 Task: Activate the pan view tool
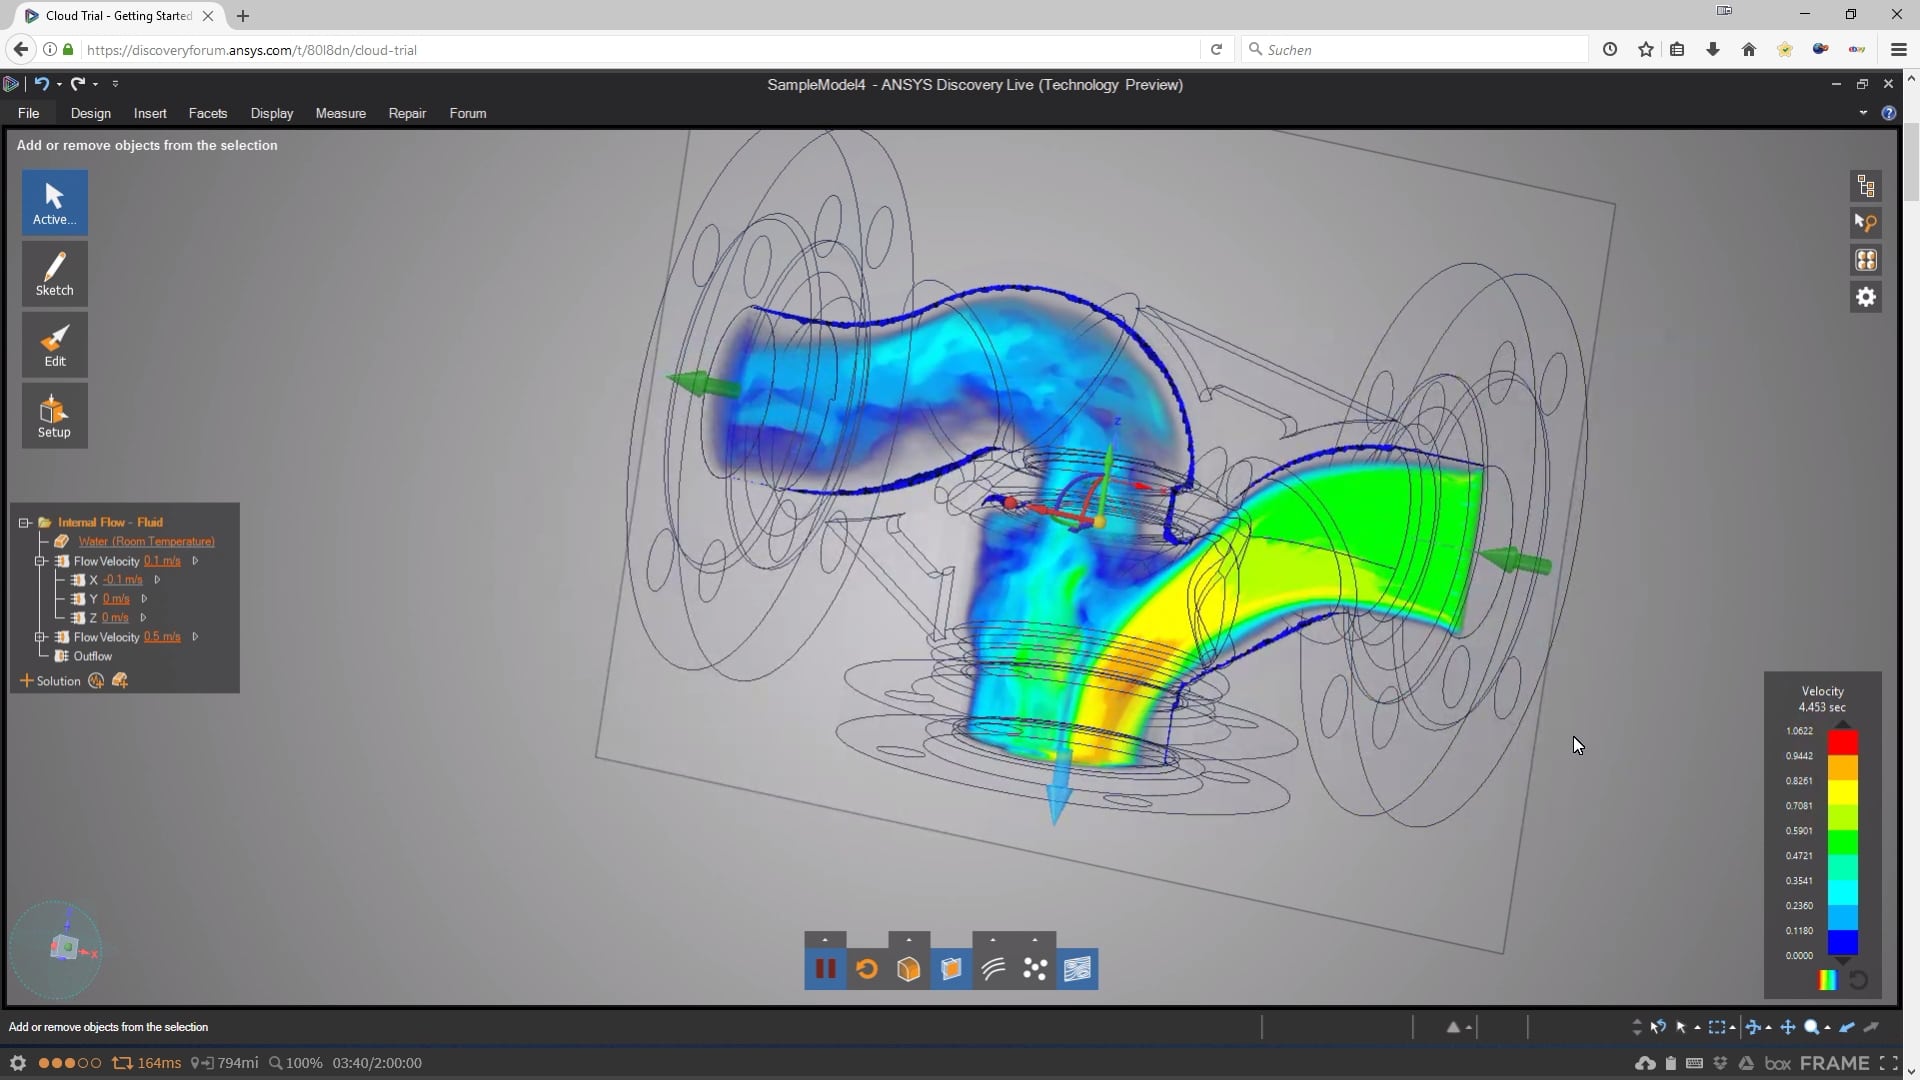1788,1027
